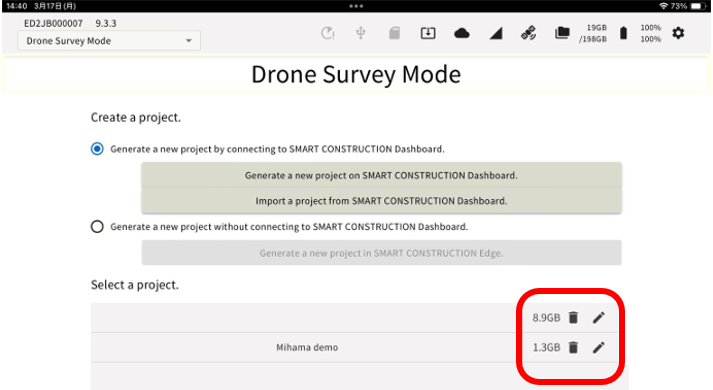This screenshot has width=713, height=390.
Task: Edit the Mihama demo project name
Action: (598, 347)
